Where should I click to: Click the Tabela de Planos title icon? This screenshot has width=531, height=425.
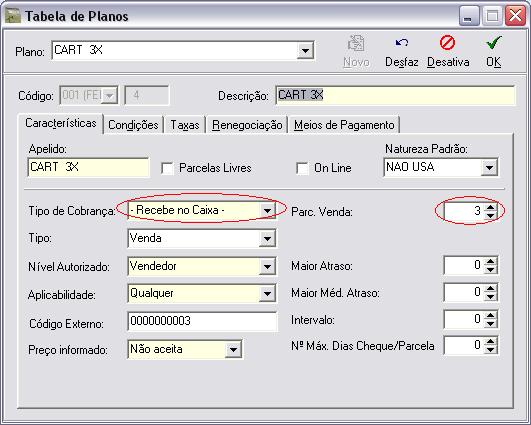(13, 16)
